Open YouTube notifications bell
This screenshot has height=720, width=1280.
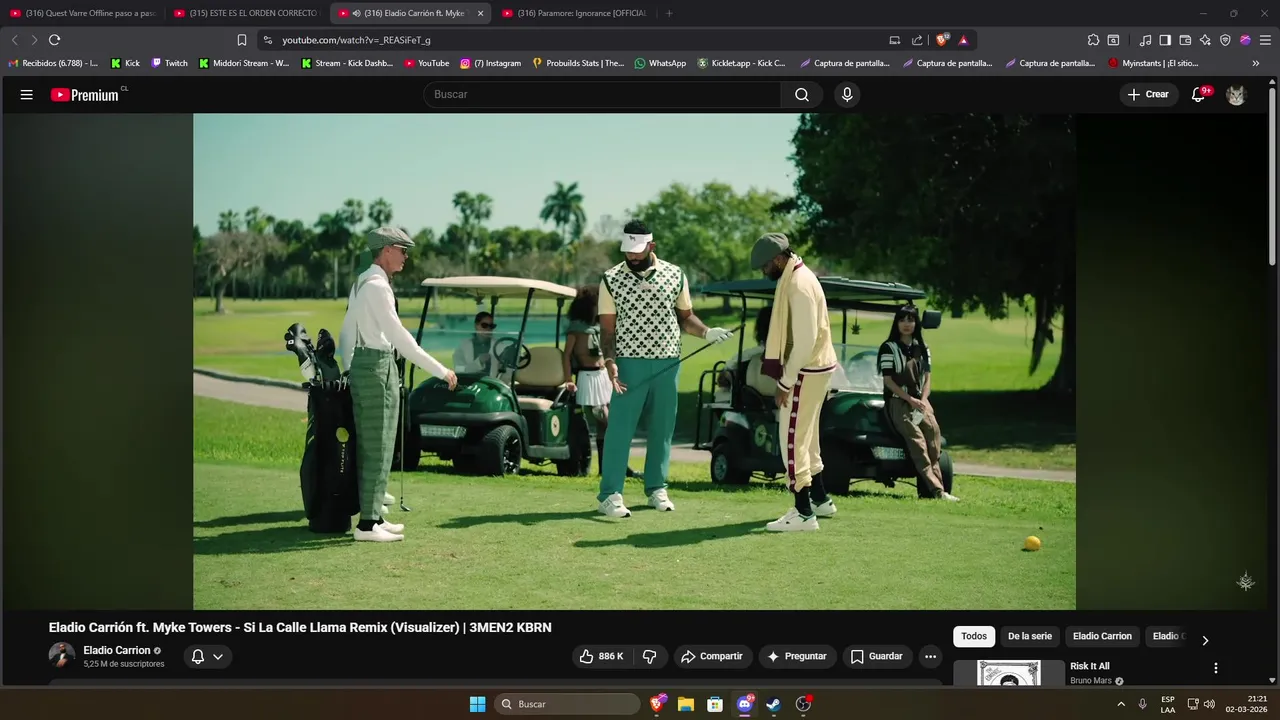coord(1200,94)
